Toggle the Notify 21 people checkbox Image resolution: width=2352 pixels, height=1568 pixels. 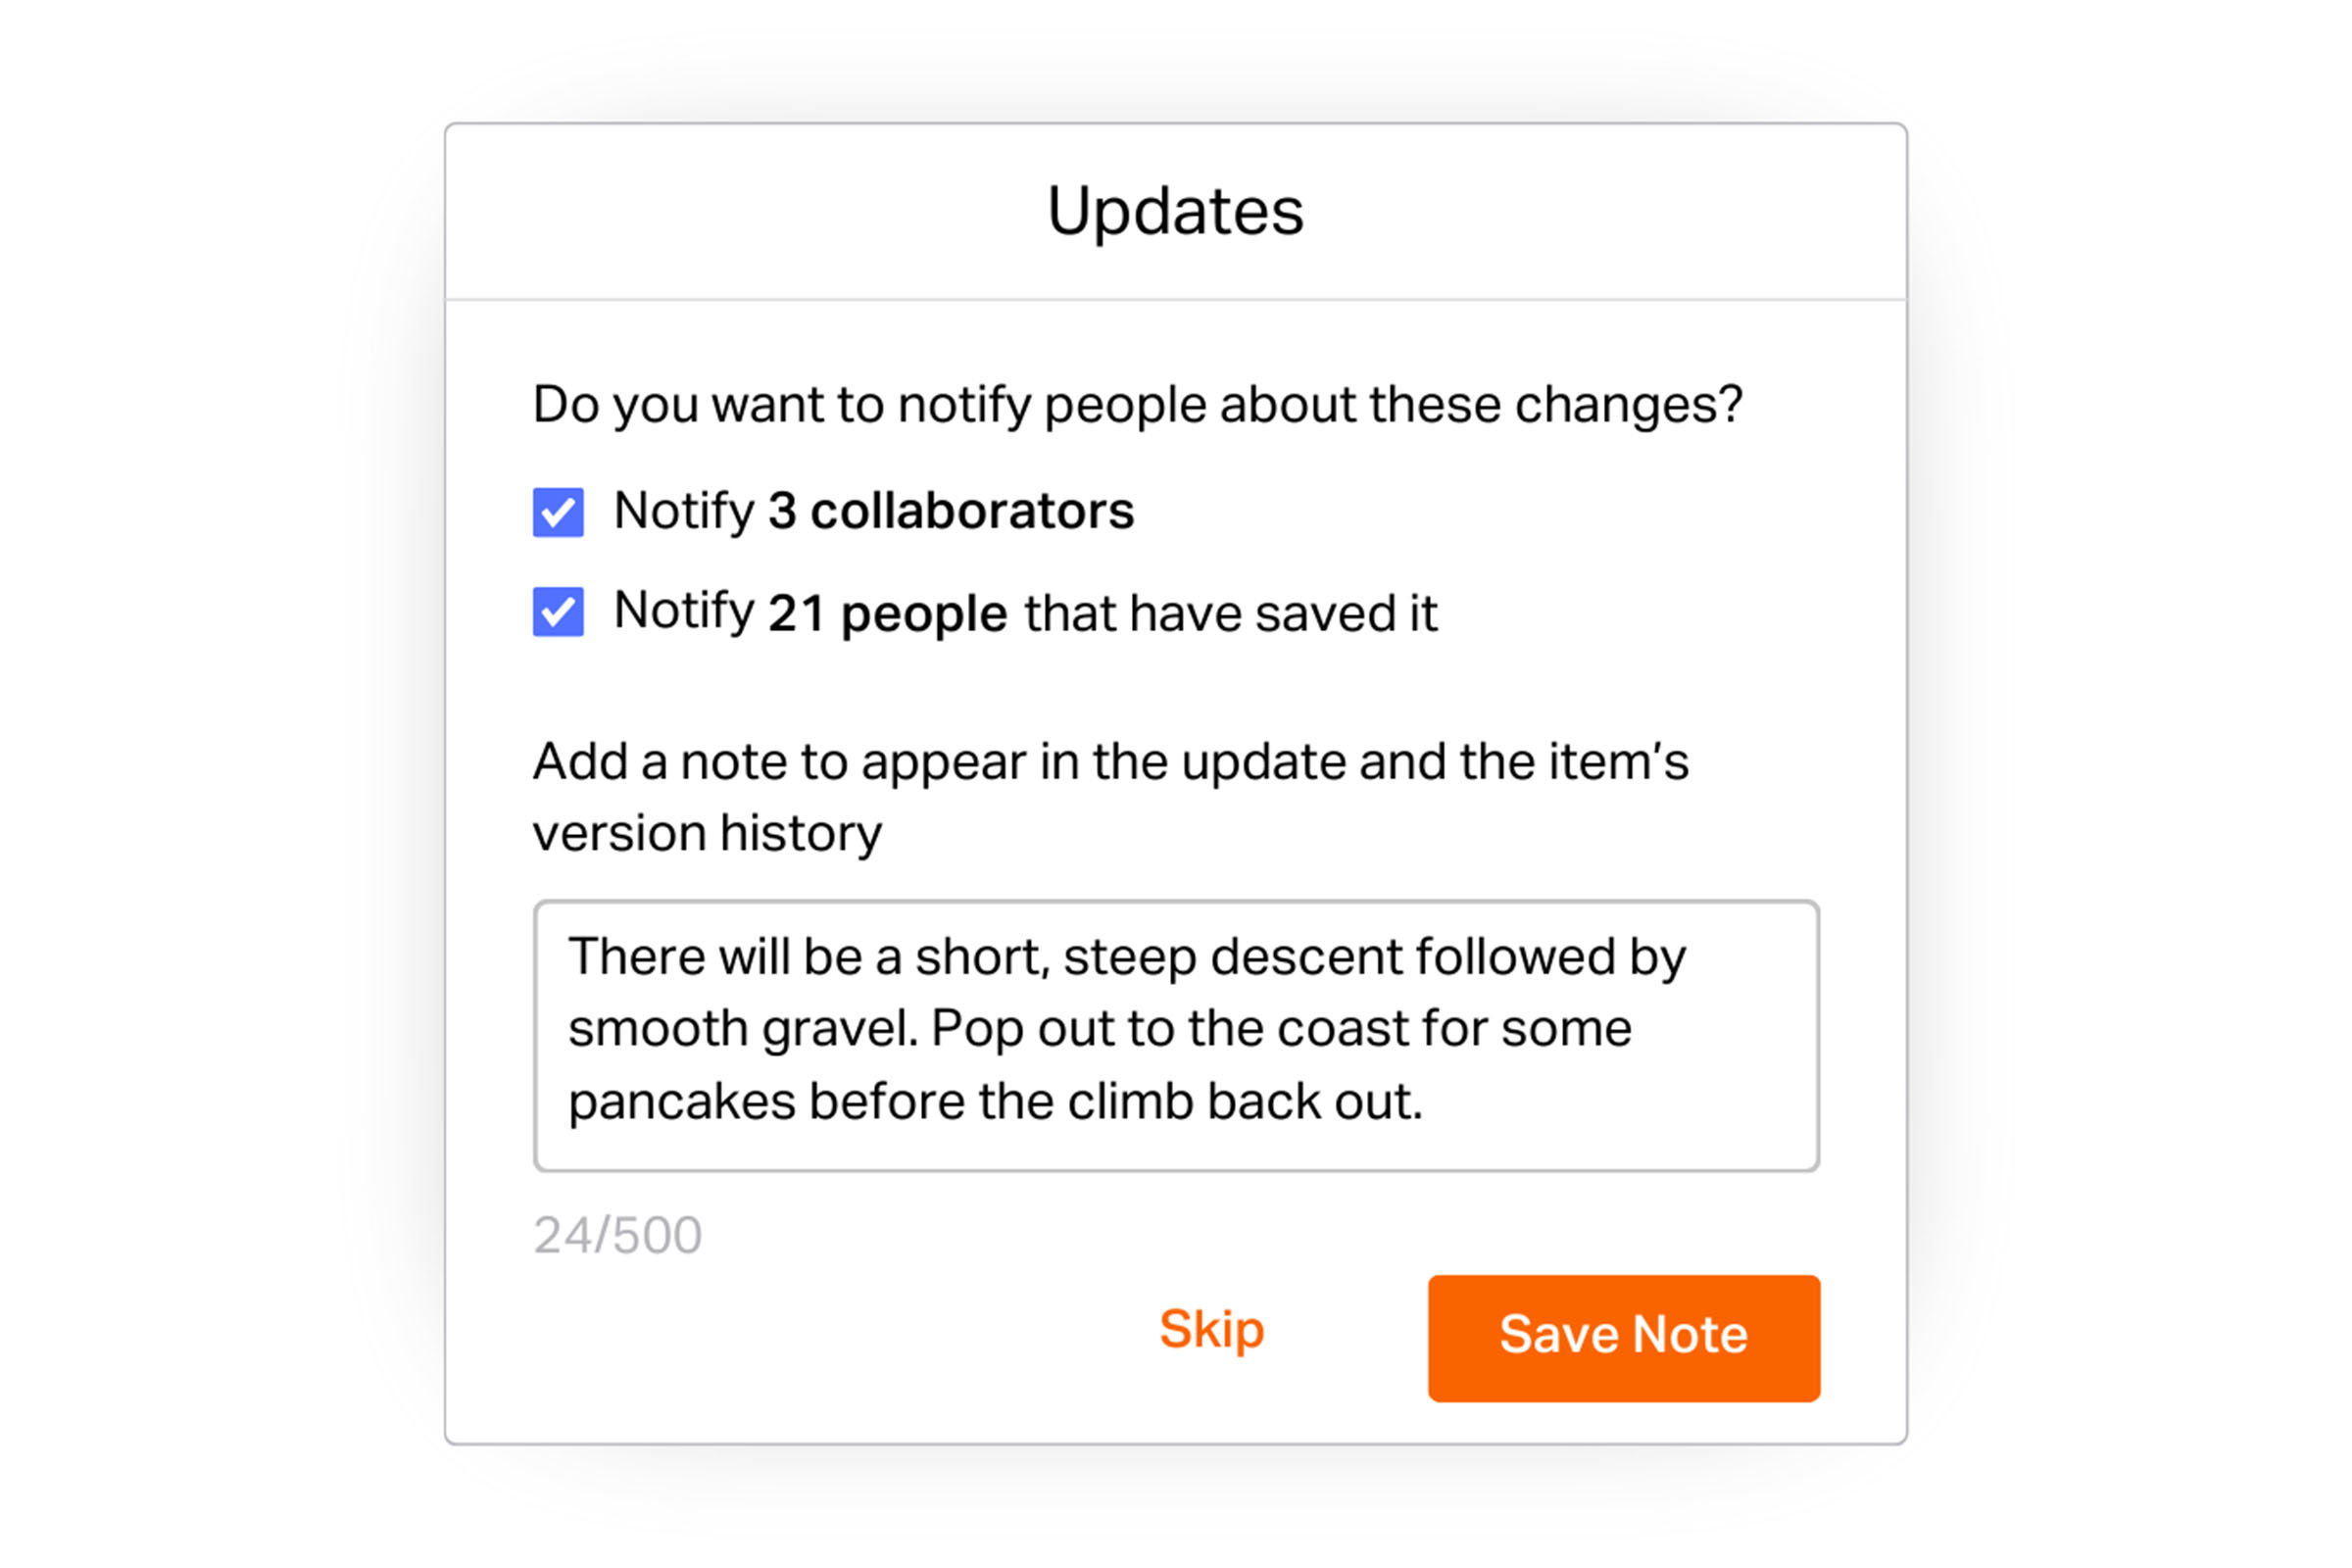click(x=558, y=611)
